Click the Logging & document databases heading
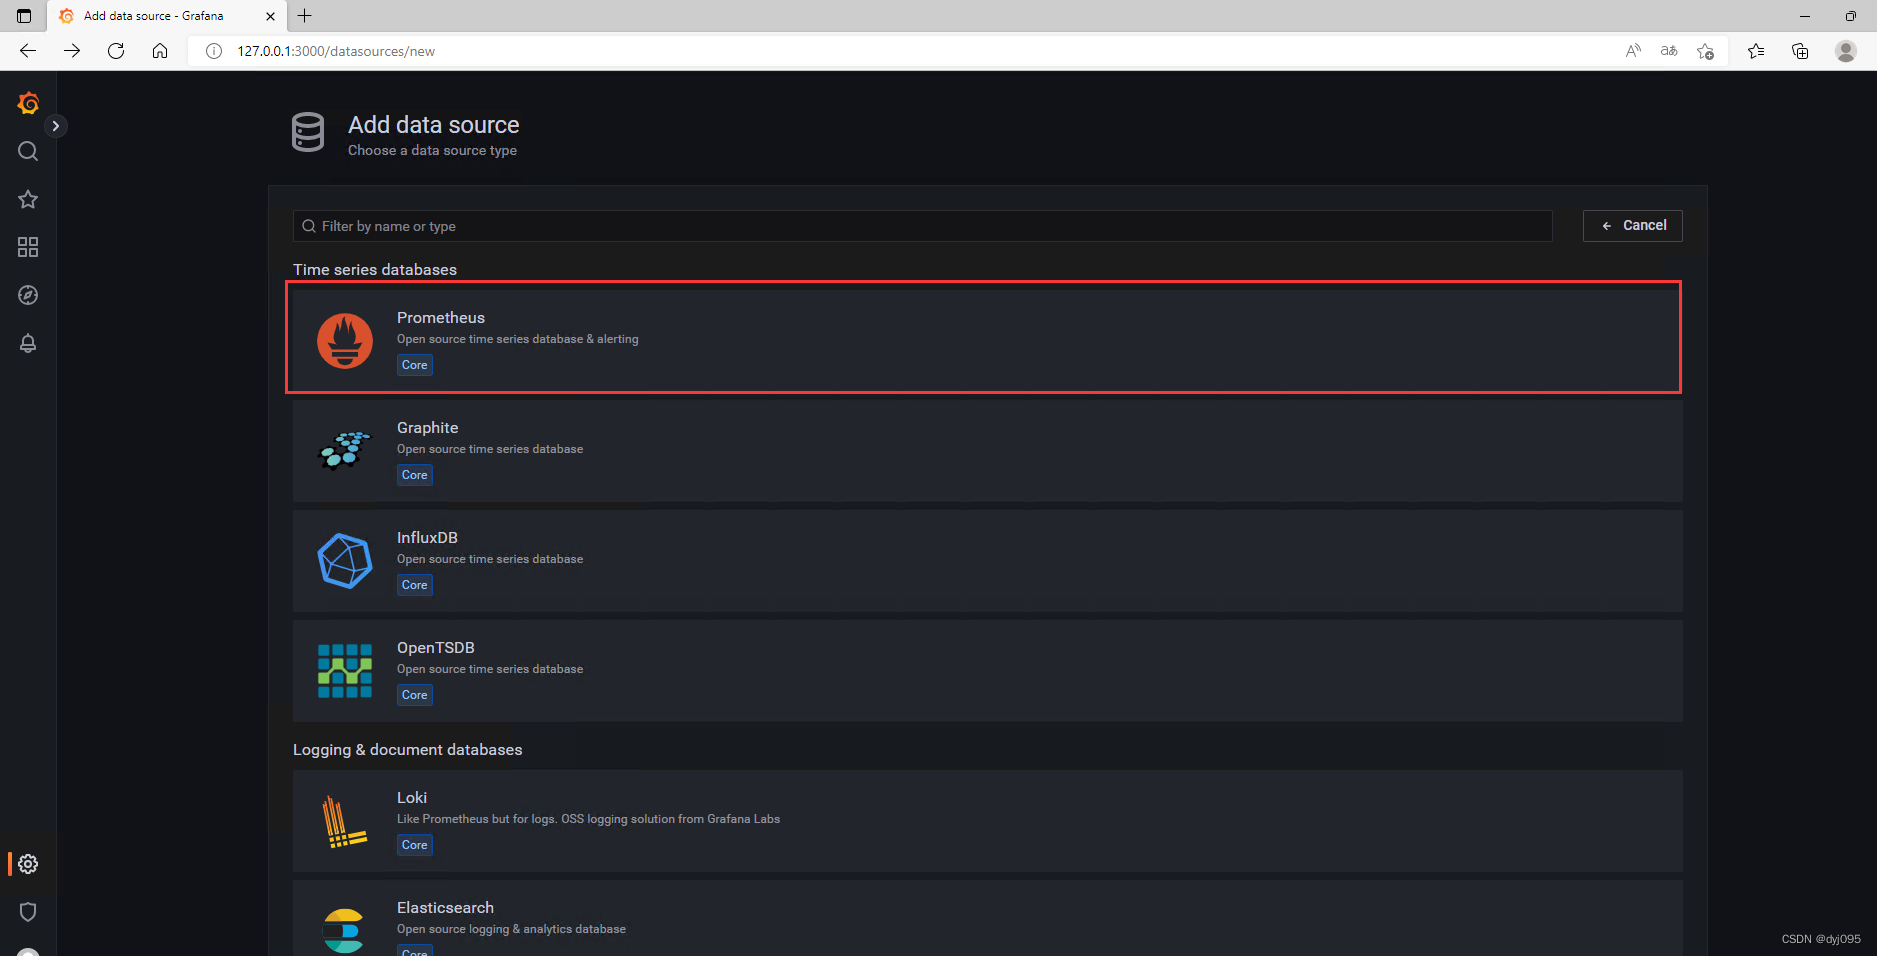1877x956 pixels. (x=408, y=750)
